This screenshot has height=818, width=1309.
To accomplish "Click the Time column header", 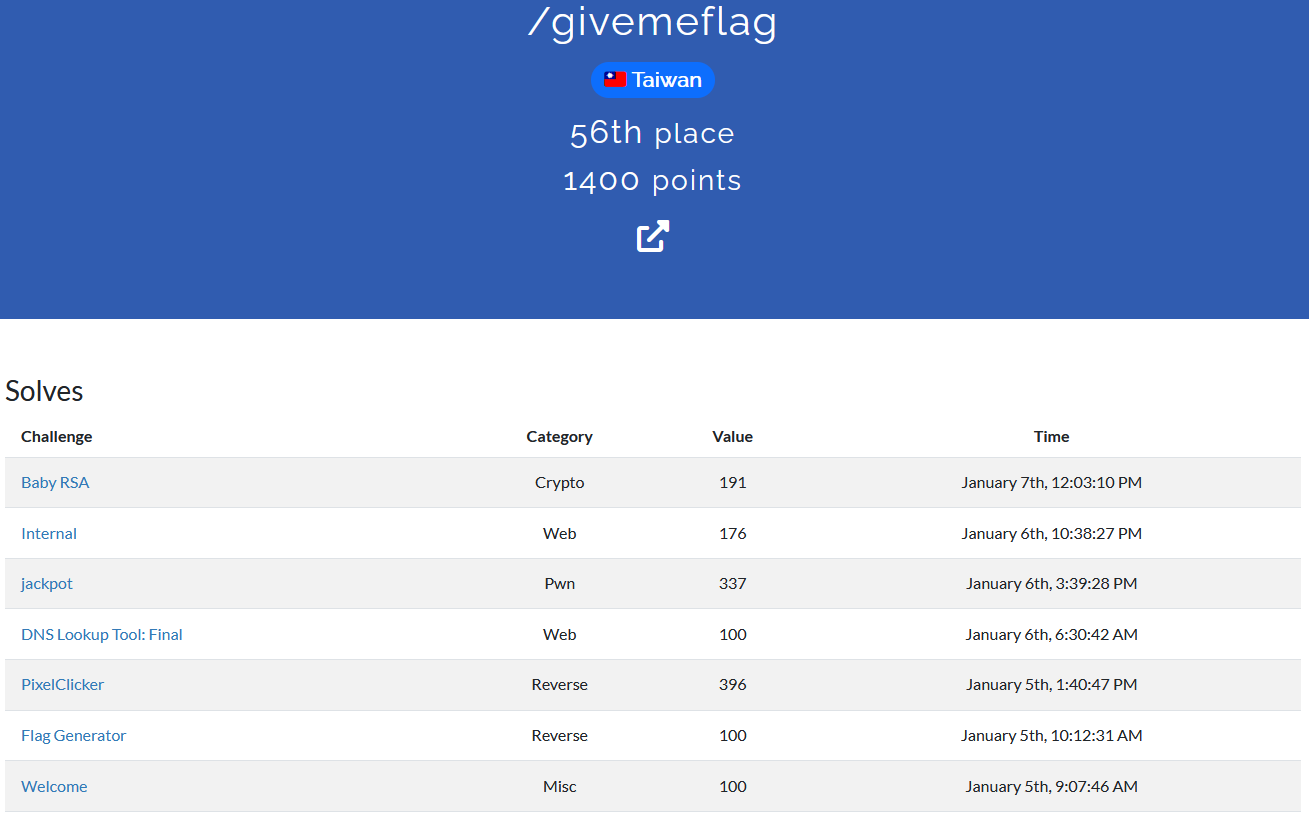I will [1052, 436].
